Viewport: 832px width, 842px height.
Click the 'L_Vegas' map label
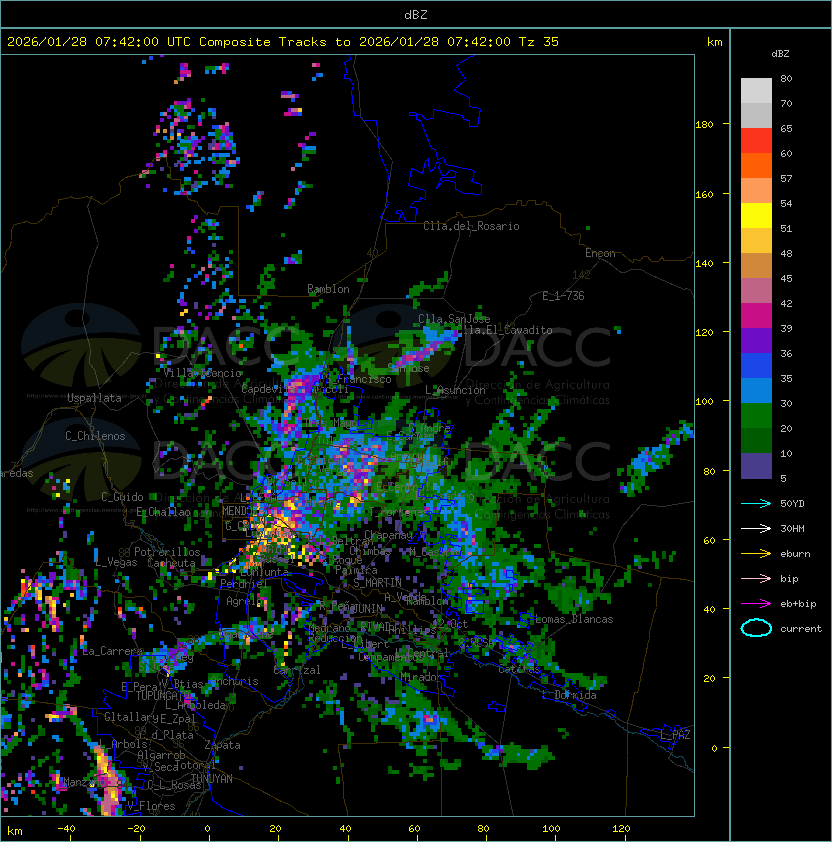116,562
